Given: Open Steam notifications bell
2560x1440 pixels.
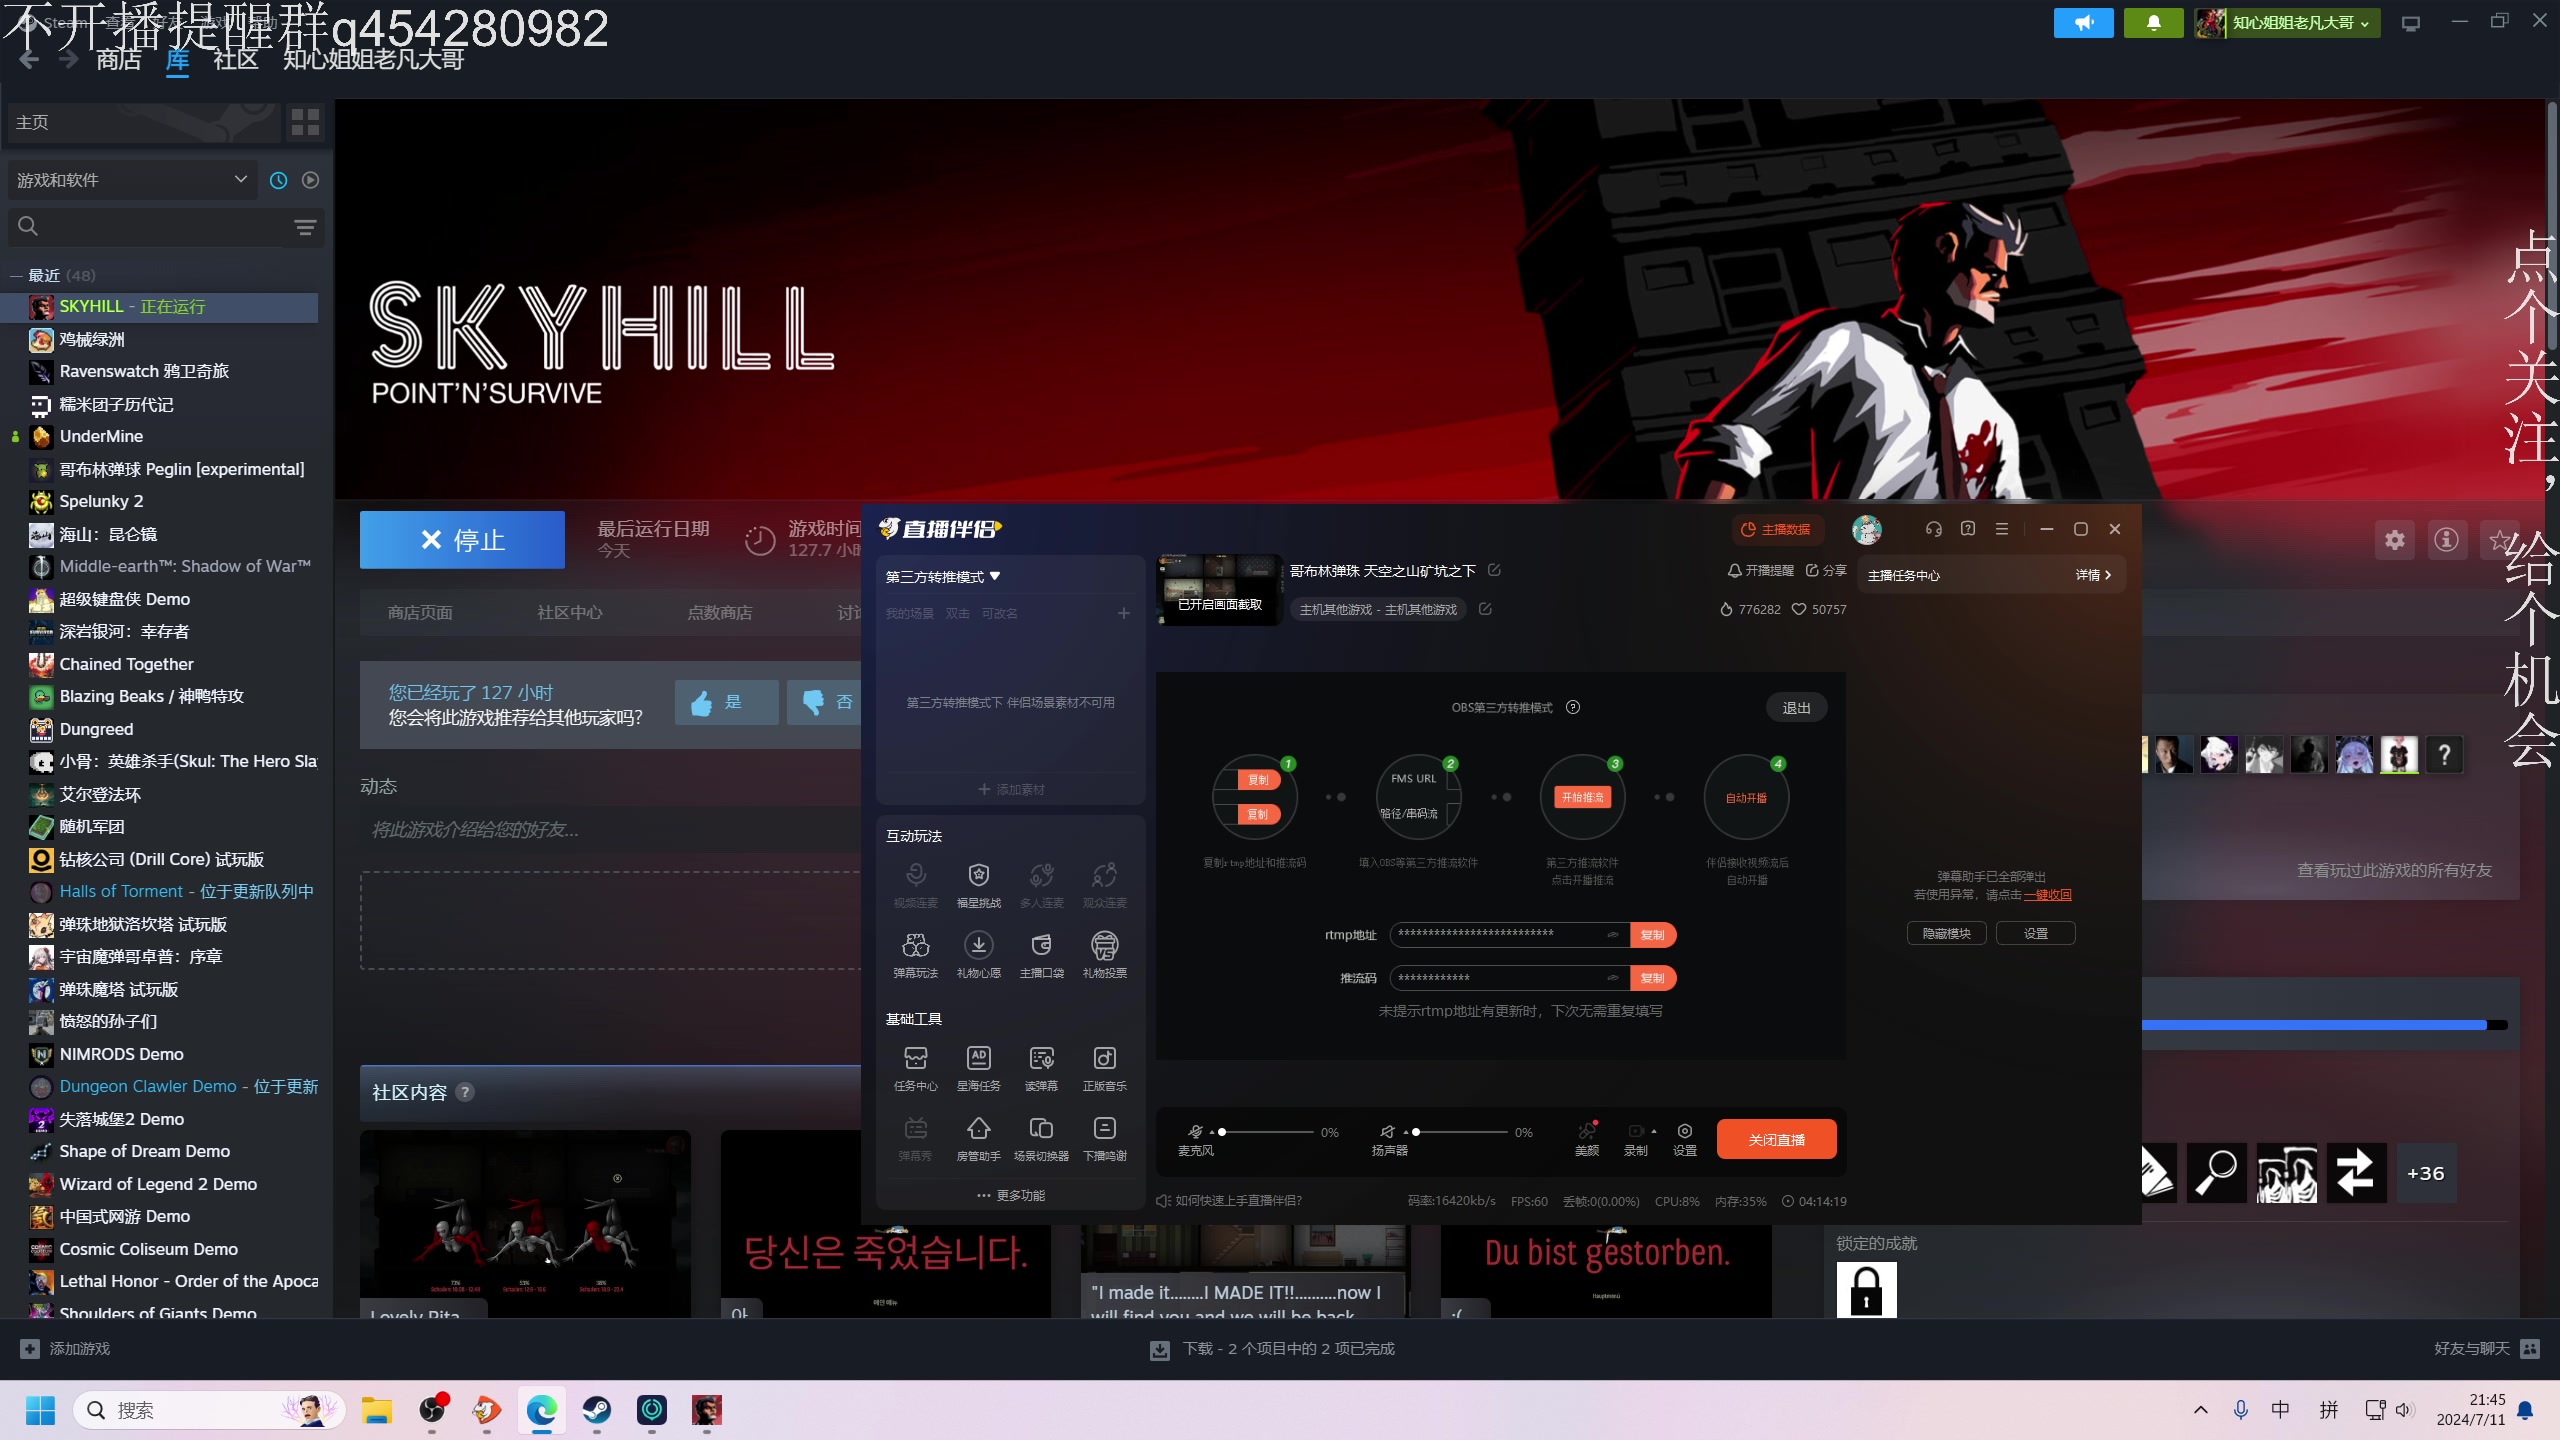Looking at the screenshot, I should coord(2154,22).
